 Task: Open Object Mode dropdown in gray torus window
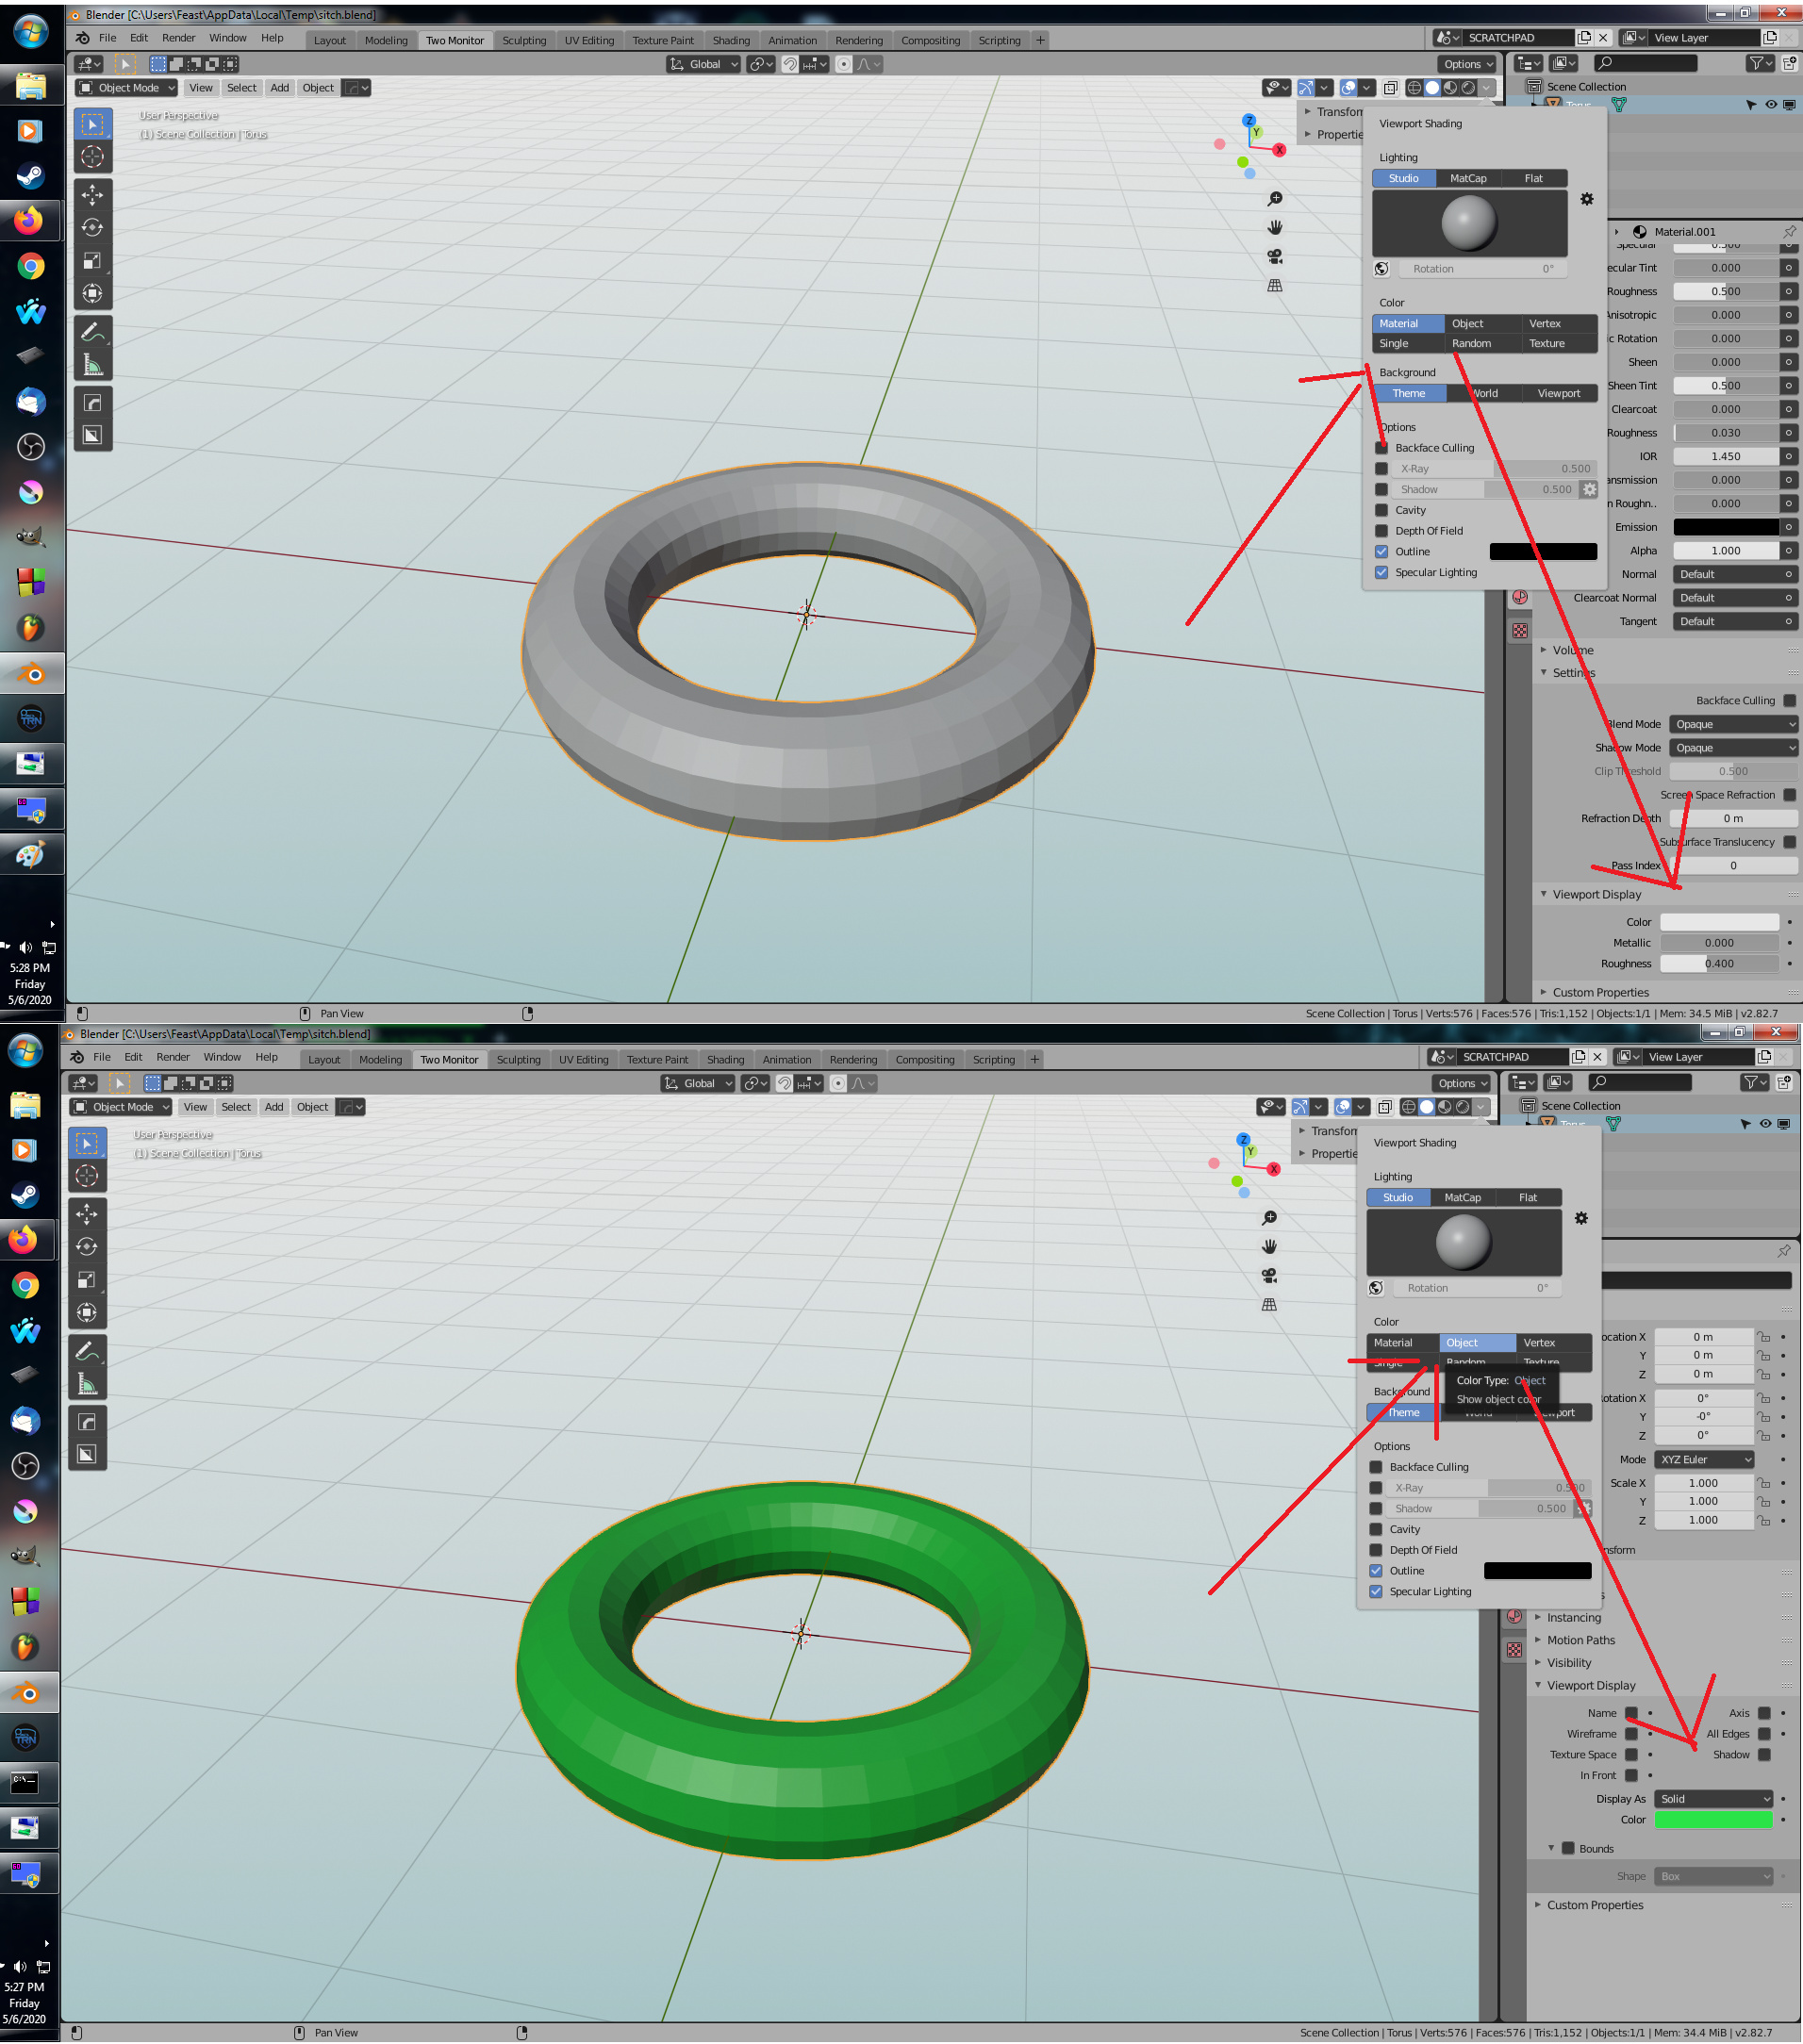point(128,88)
